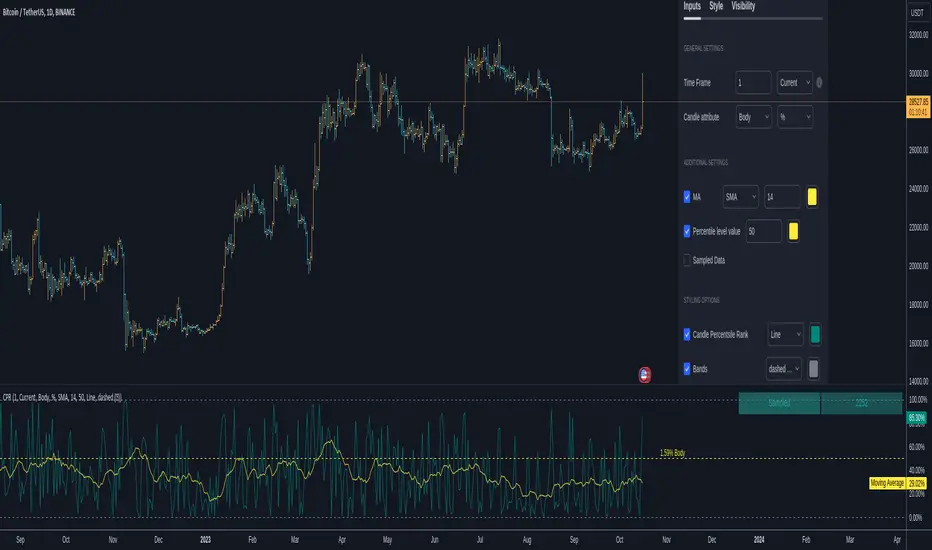
Task: Click the info icon beside Time Frame
Action: click(820, 83)
